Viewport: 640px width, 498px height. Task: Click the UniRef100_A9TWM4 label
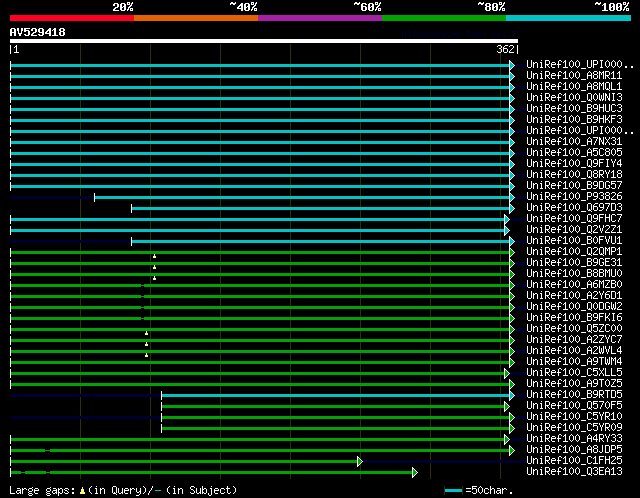574,362
